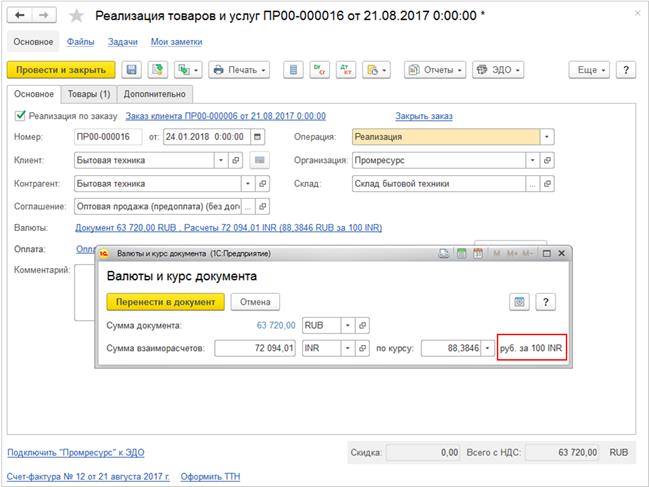
Task: Click the Отмена button in the dialog
Action: coord(256,301)
